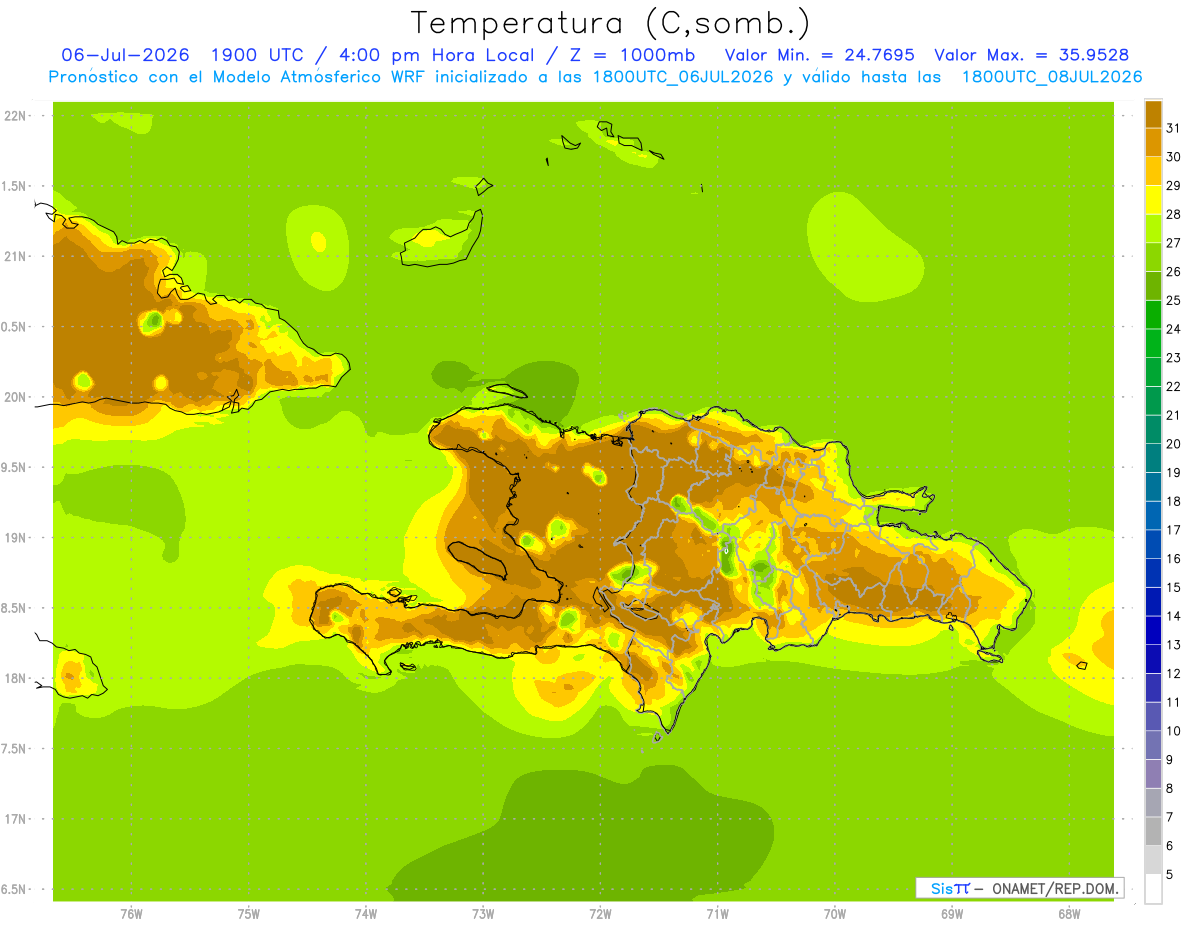The width and height of the screenshot is (1200, 927).
Task: Click the '75W' longitude axis label
Action: pos(248,914)
